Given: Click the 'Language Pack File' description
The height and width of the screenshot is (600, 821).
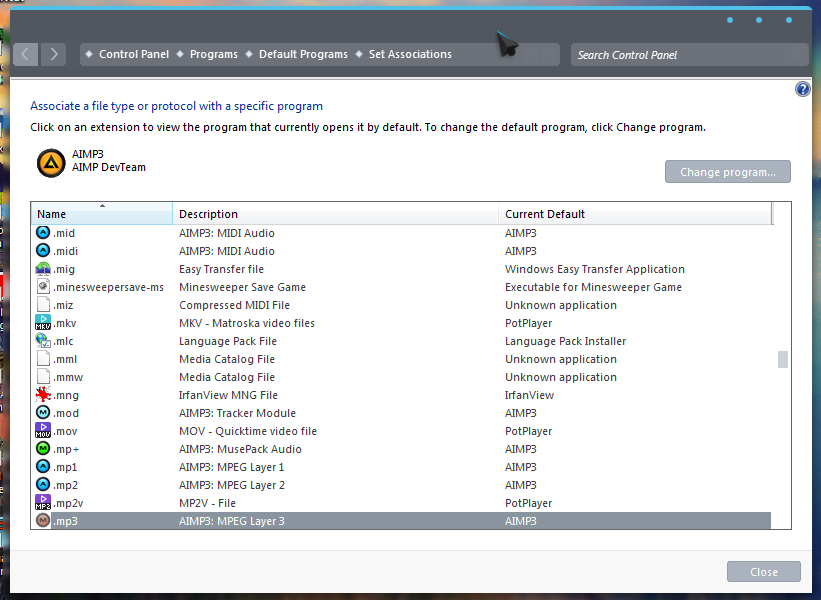Looking at the screenshot, I should click(x=228, y=341).
